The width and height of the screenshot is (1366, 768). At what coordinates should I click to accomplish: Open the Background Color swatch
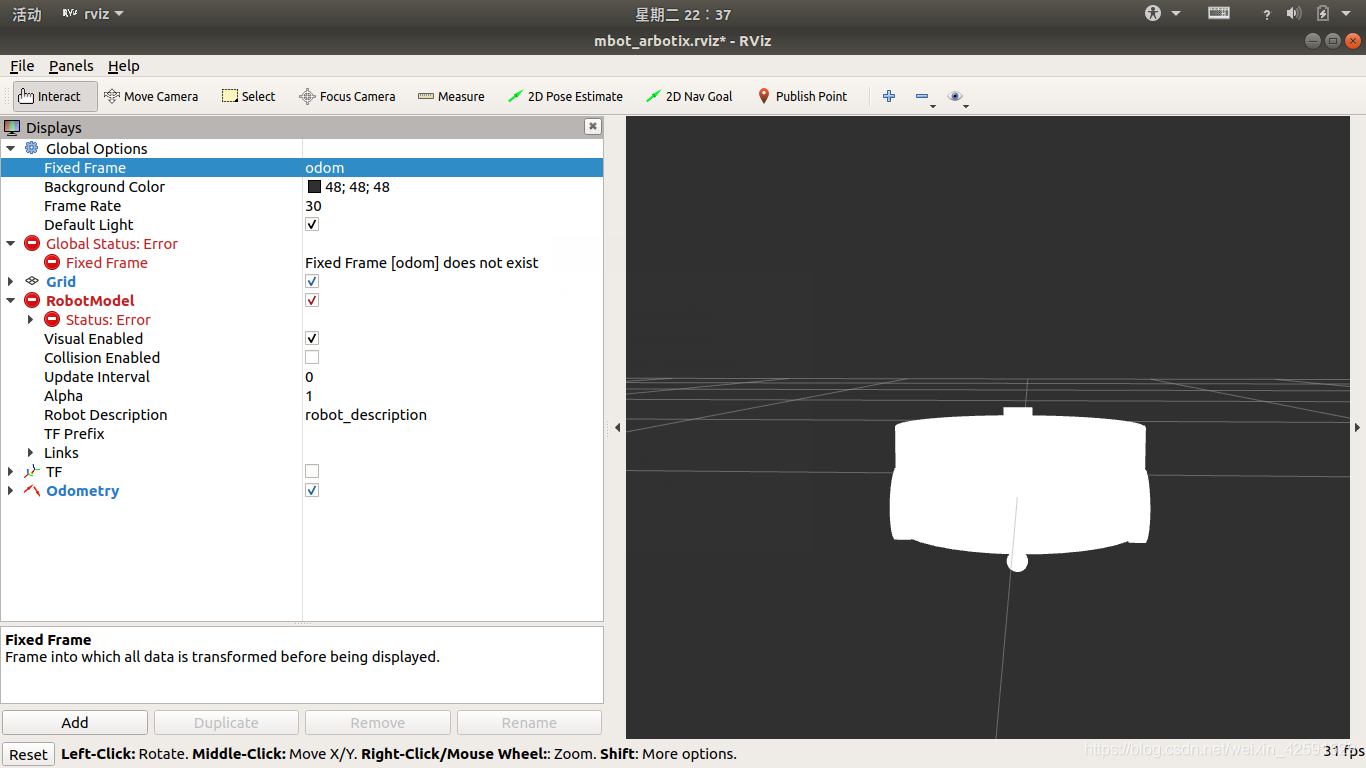[x=313, y=186]
